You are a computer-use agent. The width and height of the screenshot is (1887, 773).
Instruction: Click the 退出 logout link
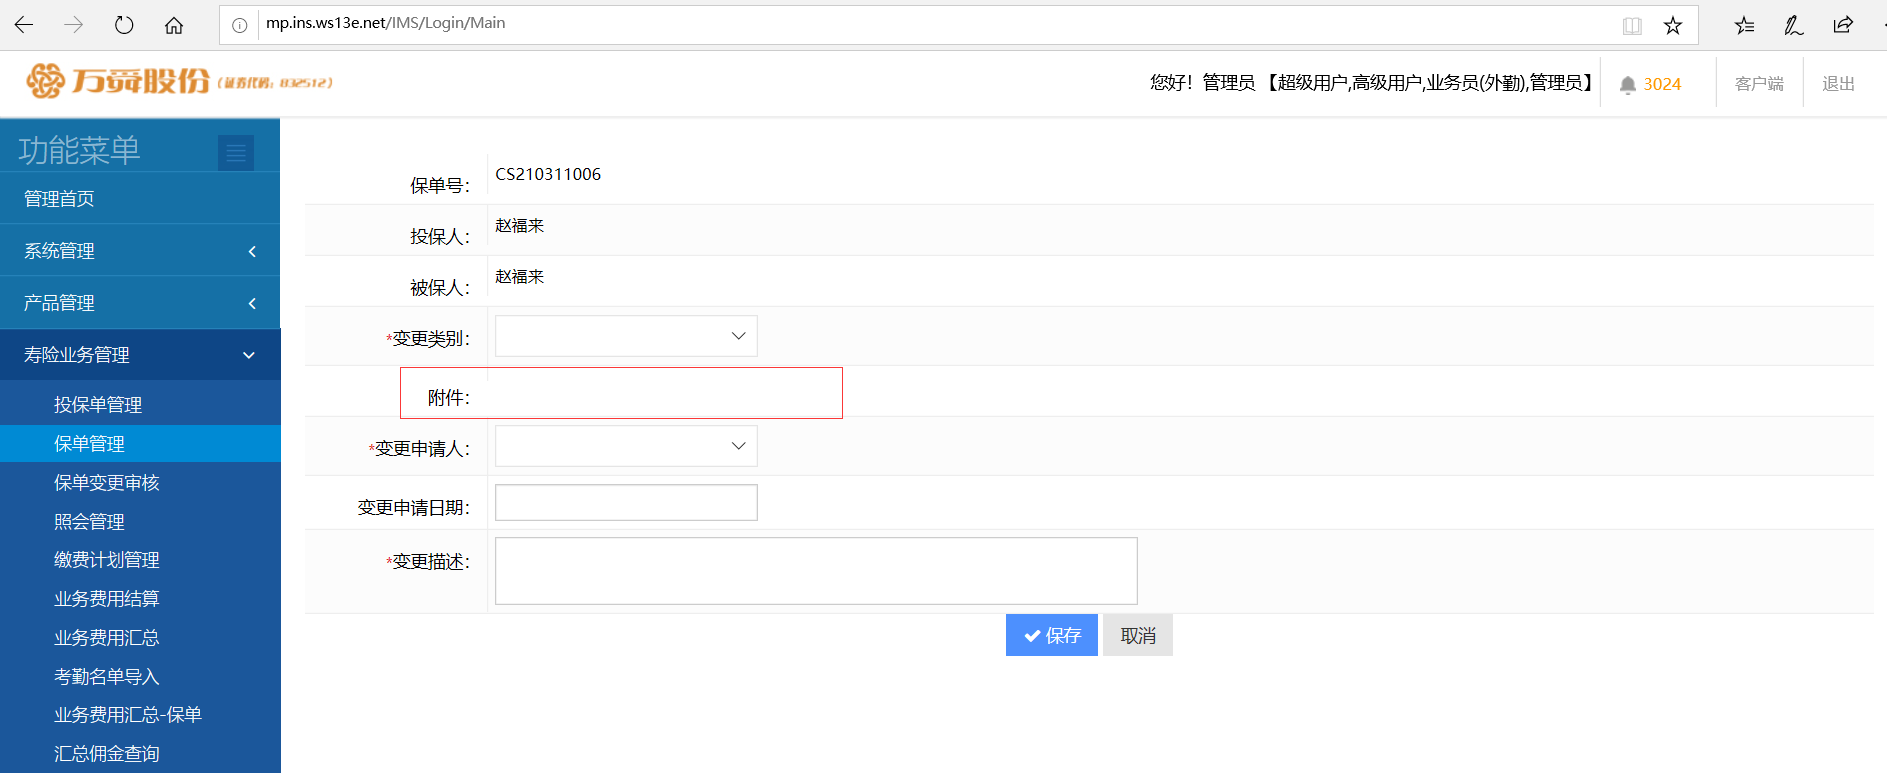[1838, 84]
